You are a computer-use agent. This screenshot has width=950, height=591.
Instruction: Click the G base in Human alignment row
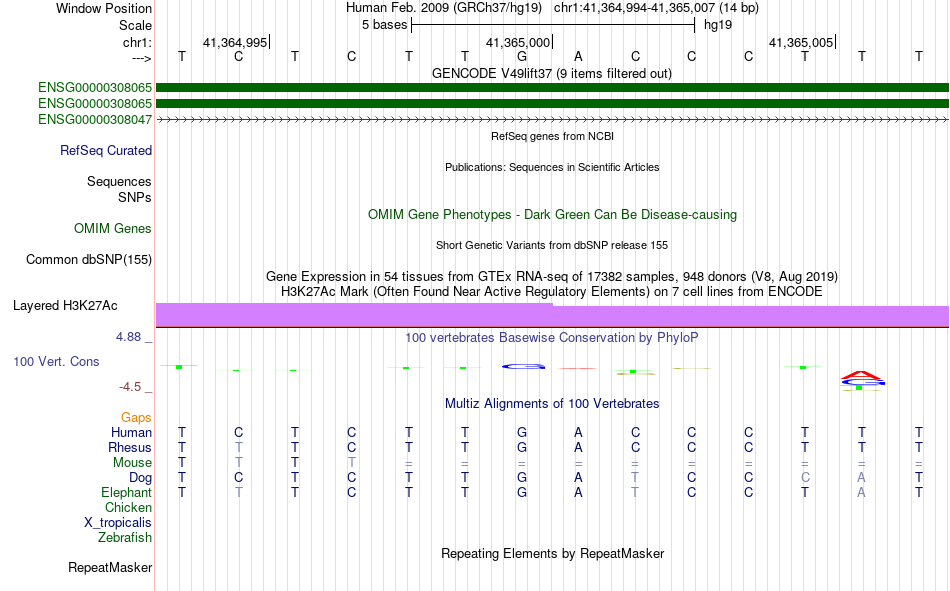click(522, 432)
